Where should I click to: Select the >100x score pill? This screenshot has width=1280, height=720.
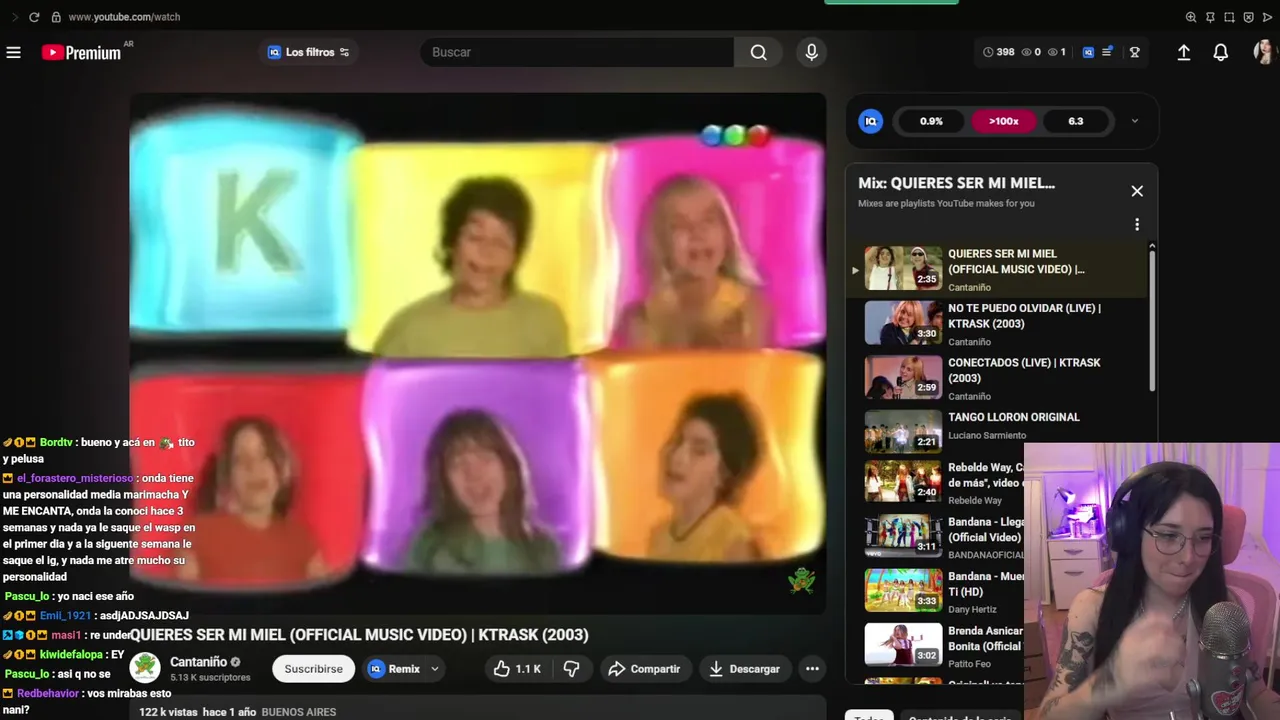tap(1004, 121)
